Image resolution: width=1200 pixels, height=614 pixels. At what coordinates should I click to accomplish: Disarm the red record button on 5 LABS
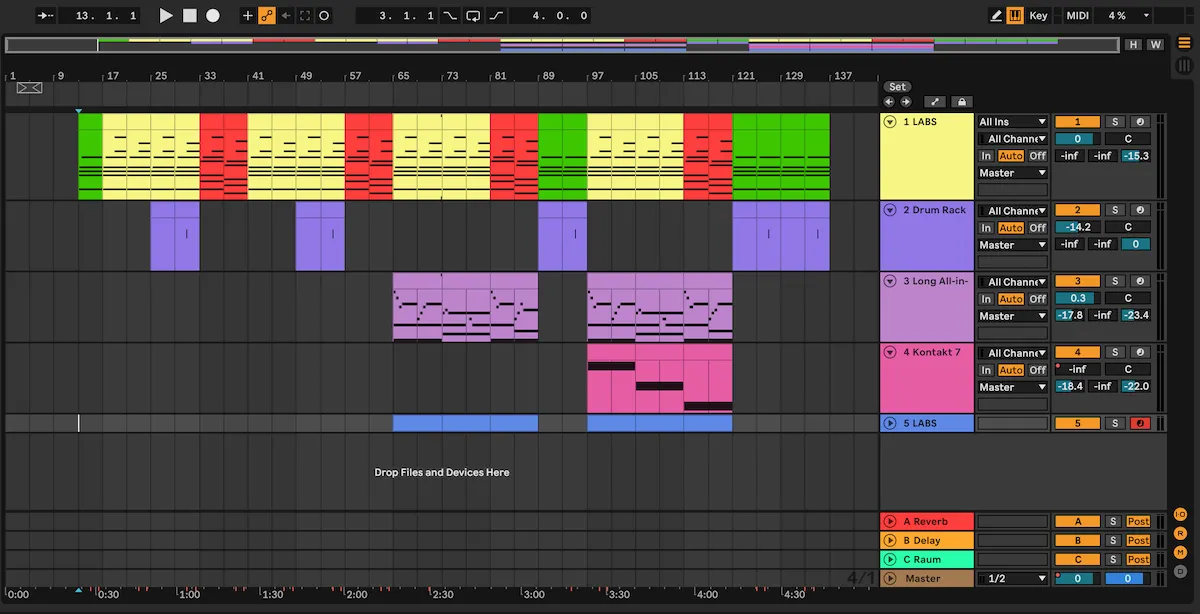pyautogui.click(x=1140, y=423)
